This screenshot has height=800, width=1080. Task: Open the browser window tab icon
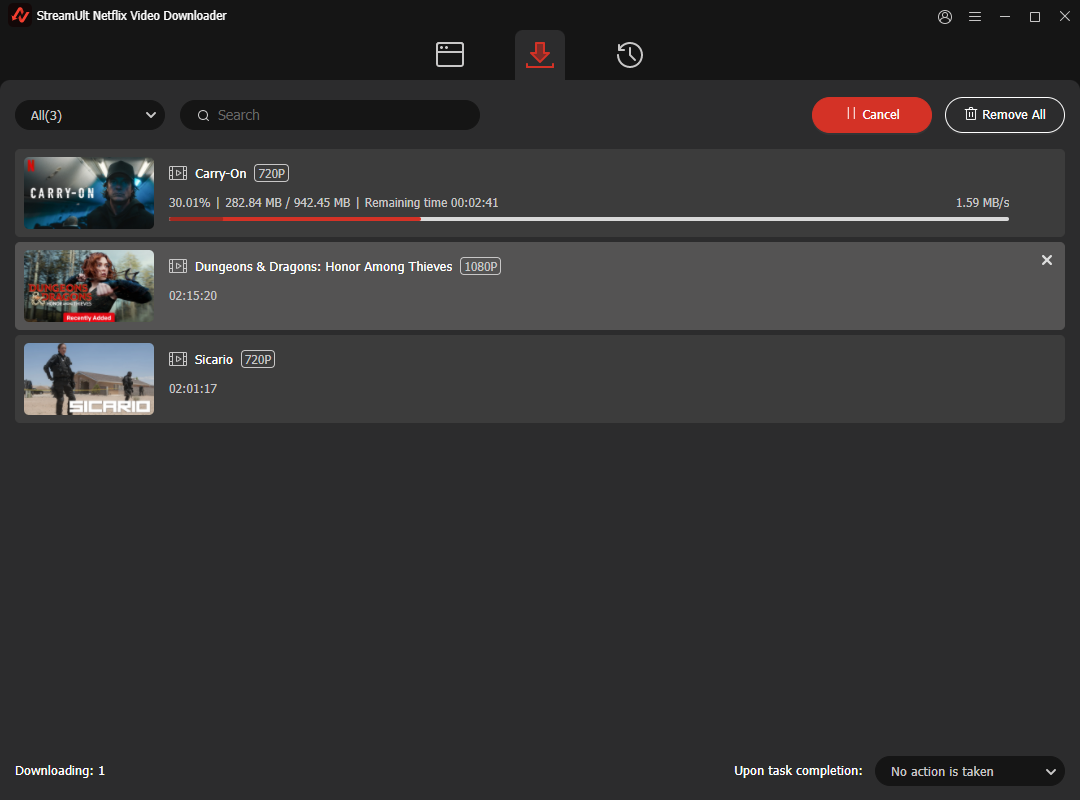click(x=450, y=54)
